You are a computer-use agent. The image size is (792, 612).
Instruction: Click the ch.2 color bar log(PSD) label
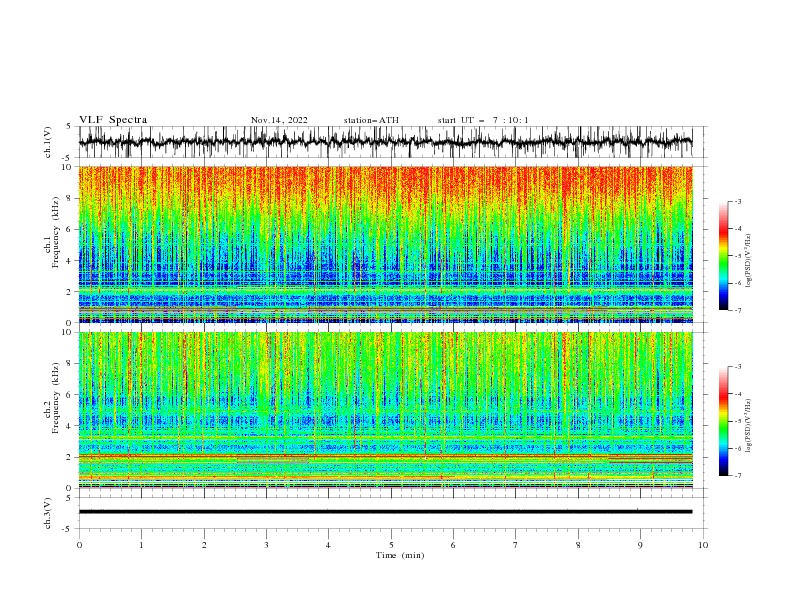[749, 425]
